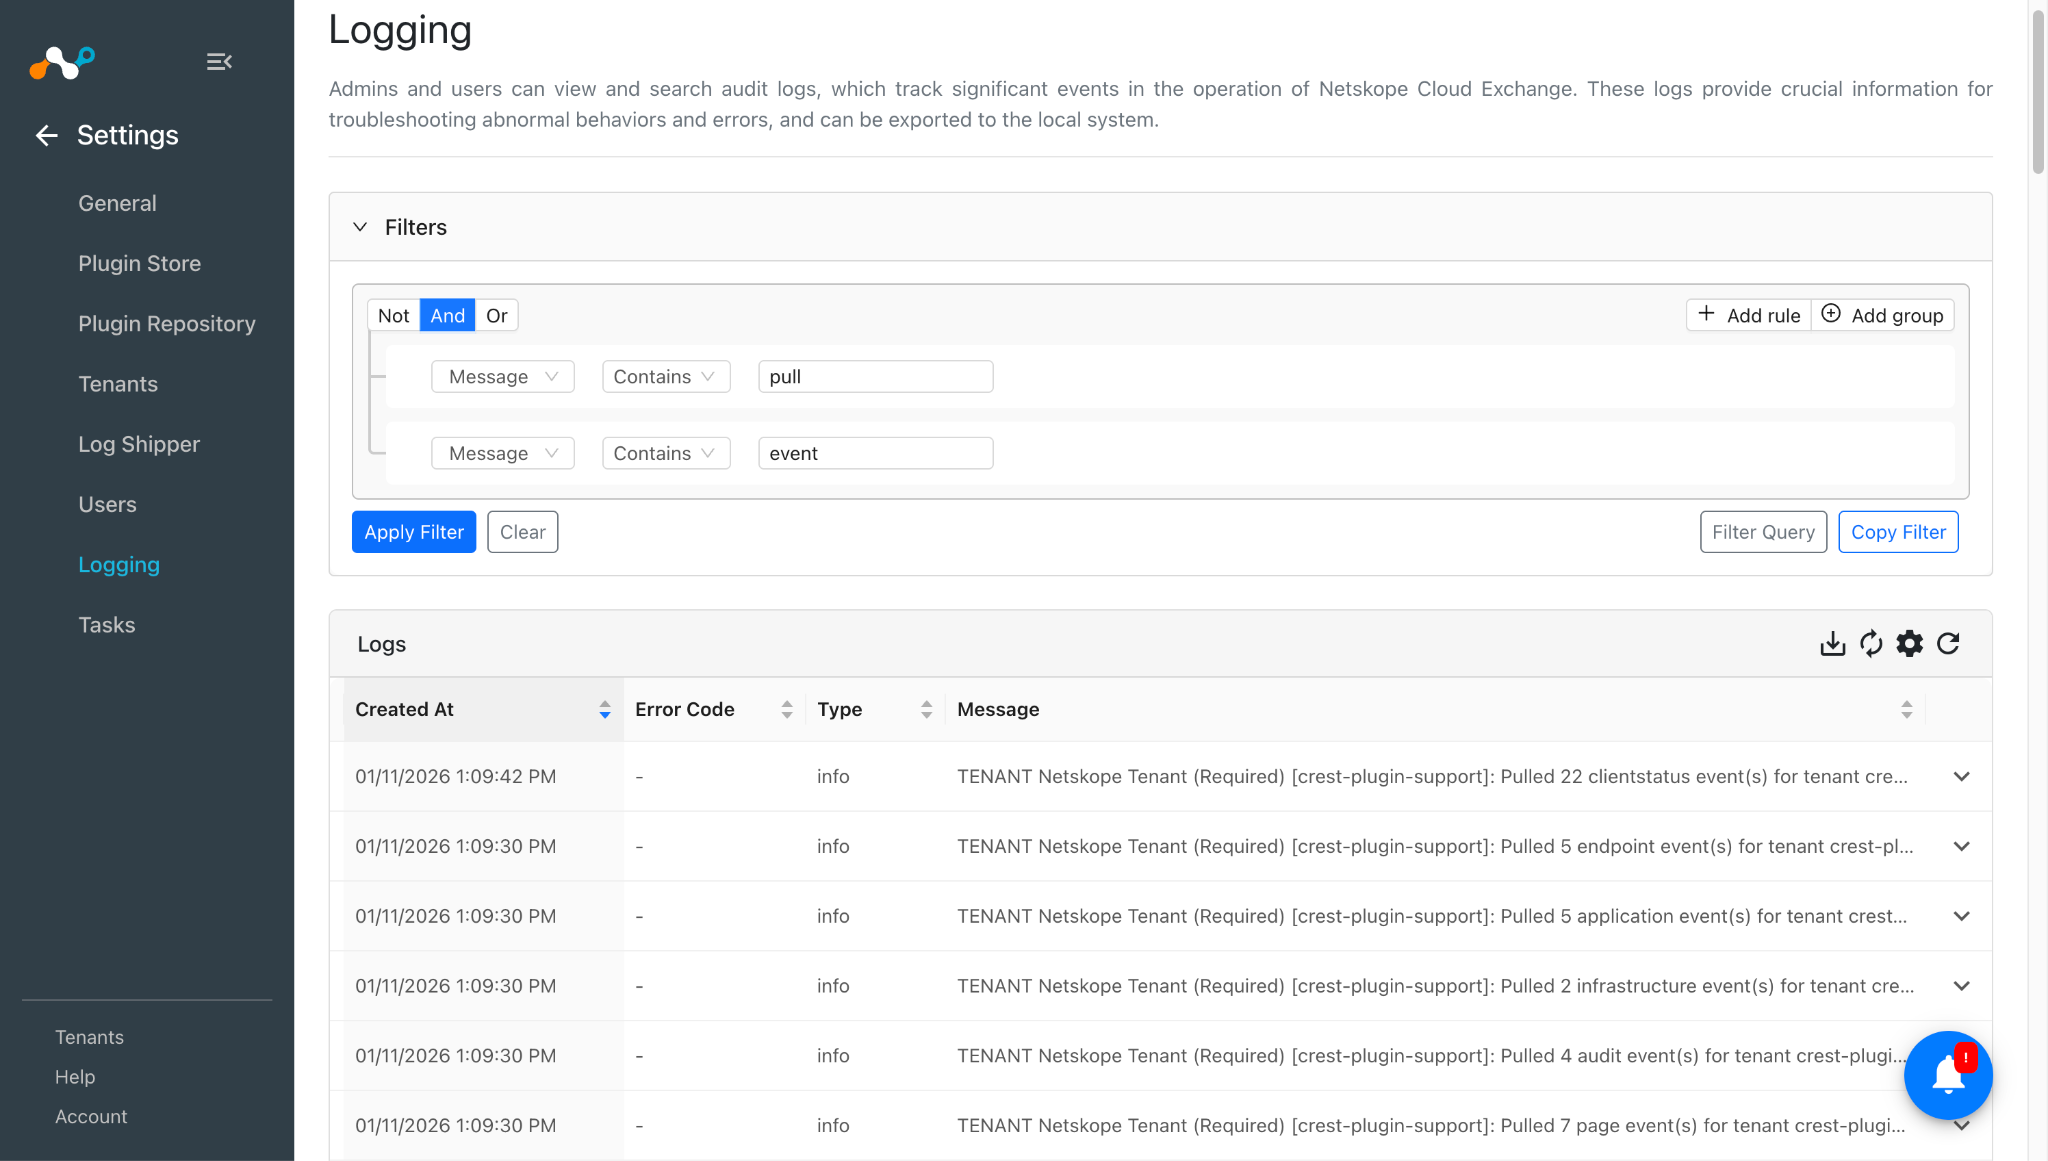Image resolution: width=2048 pixels, height=1161 pixels.
Task: Open Contains dropdown in the 'event' rule
Action: (666, 454)
